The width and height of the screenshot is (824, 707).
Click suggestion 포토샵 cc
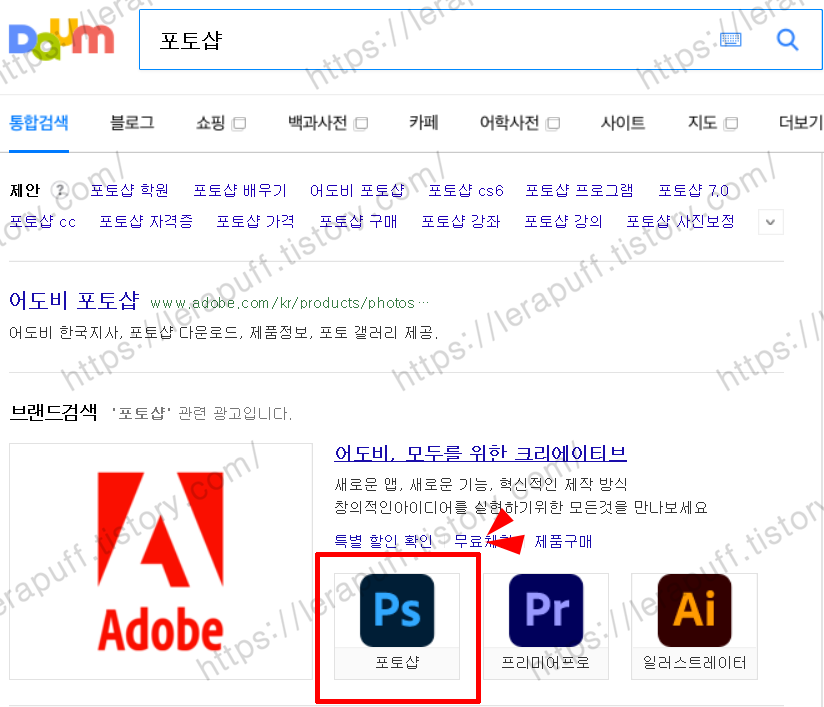pos(43,221)
